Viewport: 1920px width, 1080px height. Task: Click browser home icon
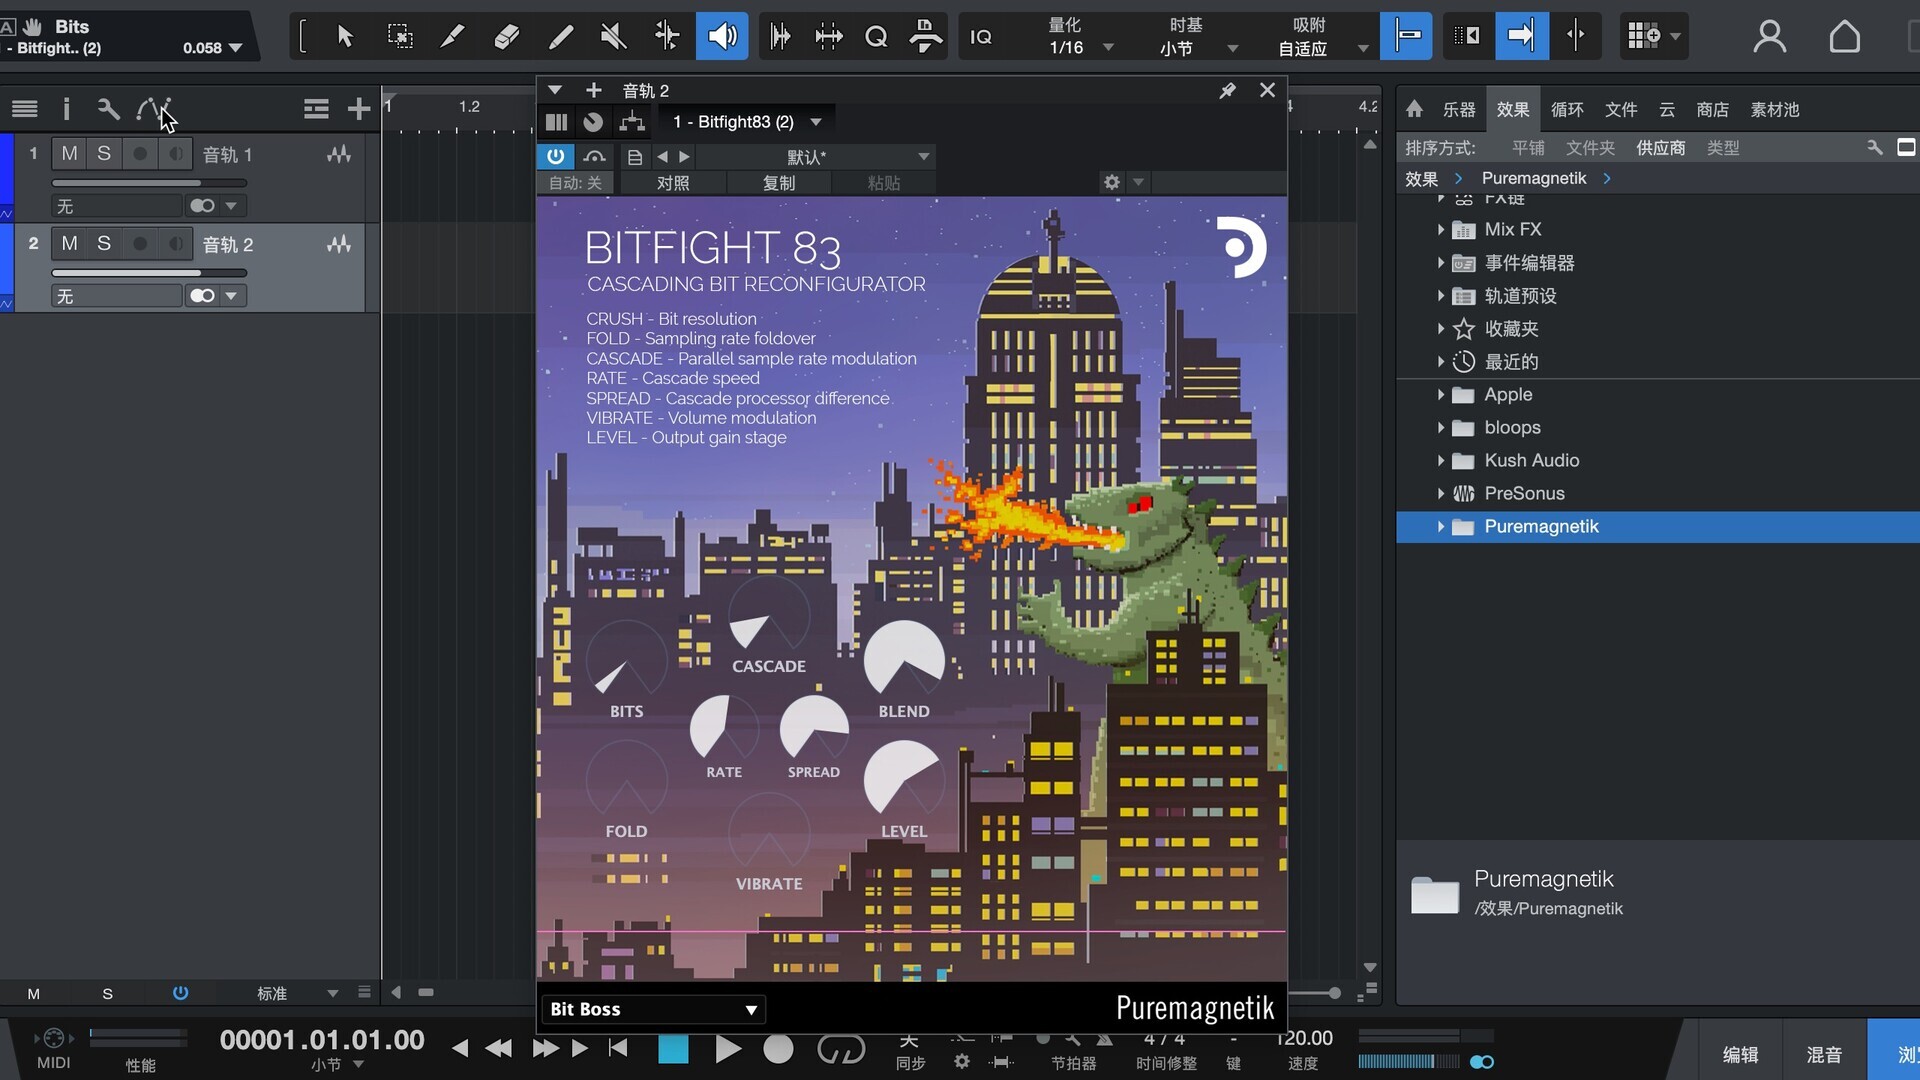1414,109
